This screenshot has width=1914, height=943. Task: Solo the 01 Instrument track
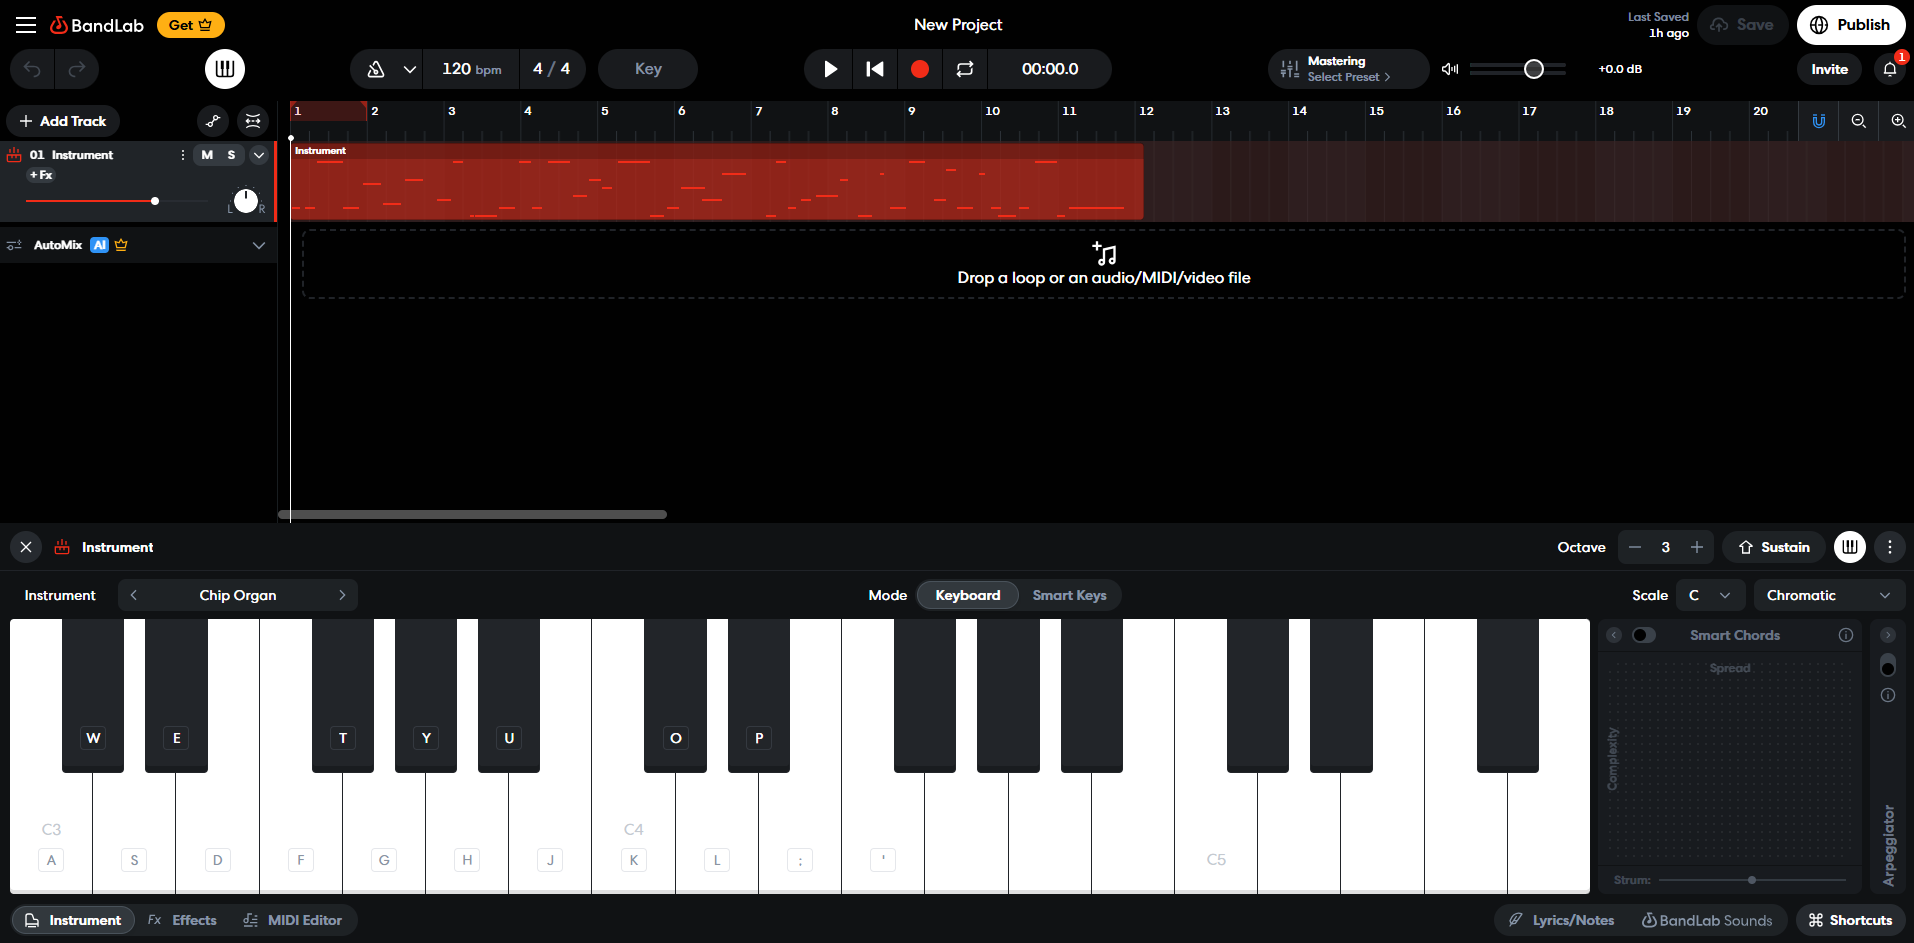point(231,155)
